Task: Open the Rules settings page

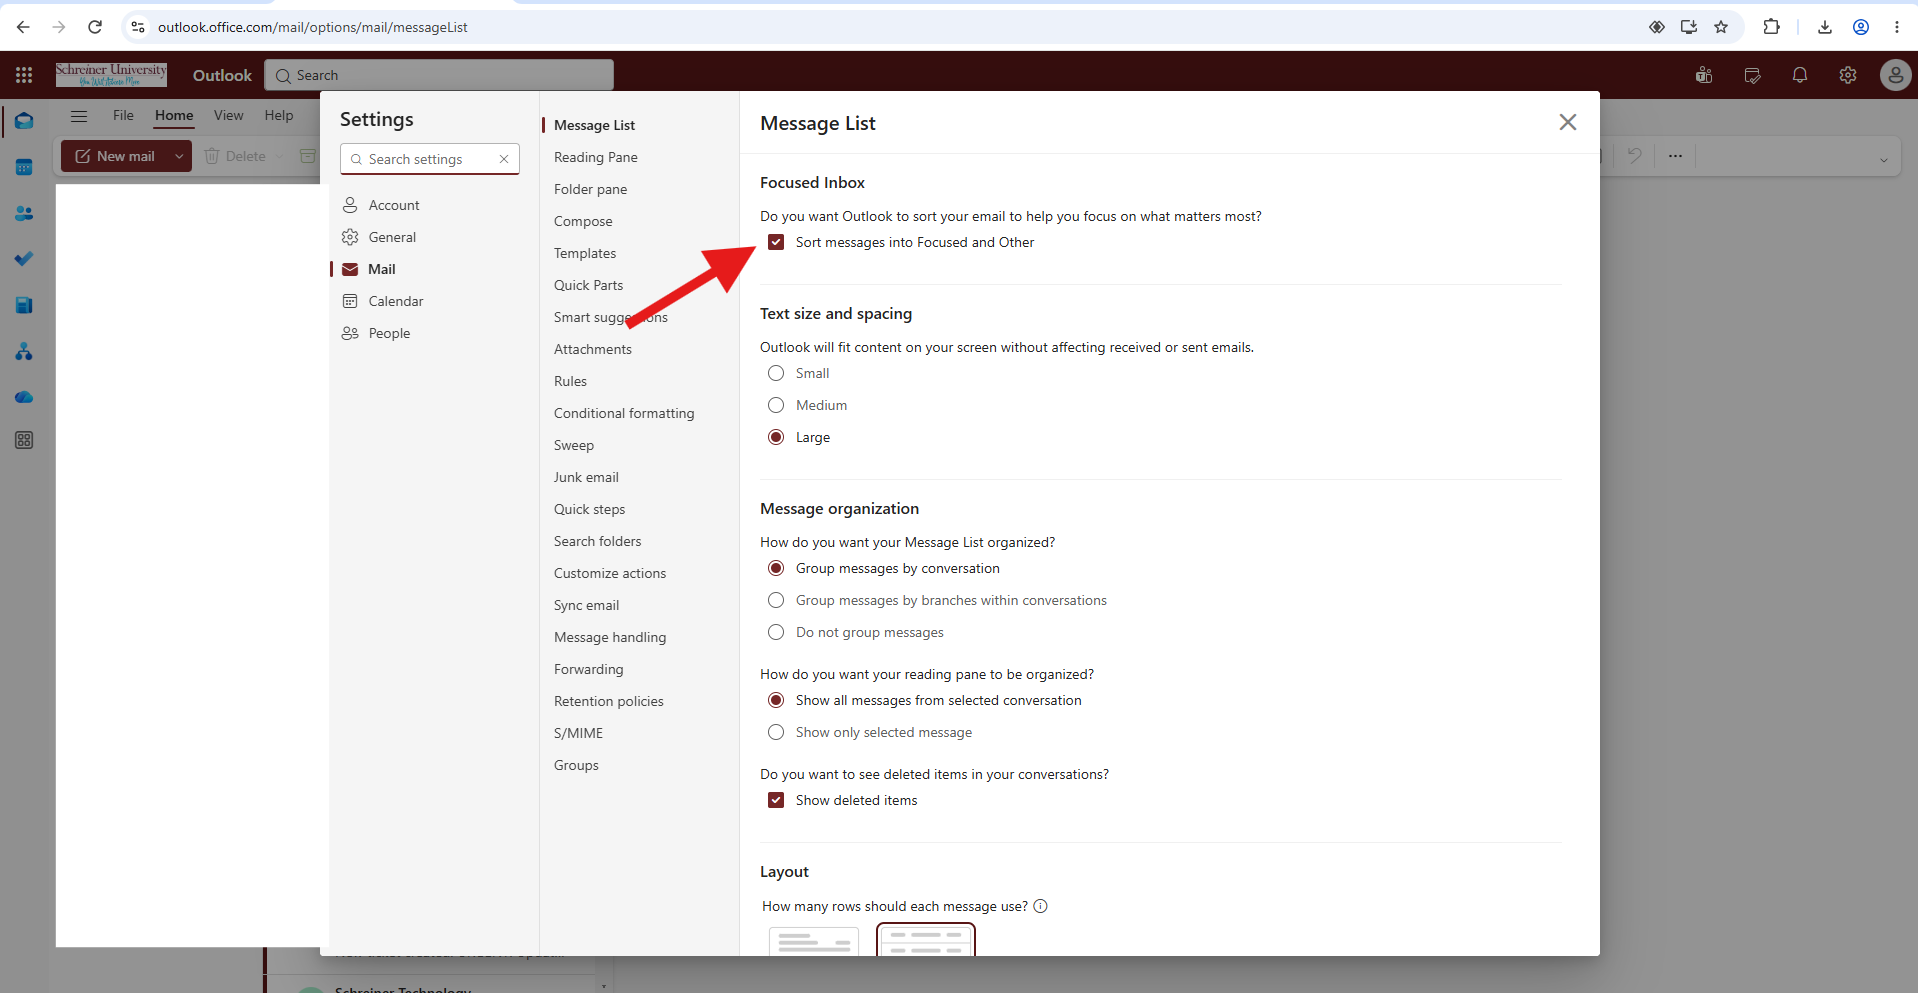Action: [570, 381]
